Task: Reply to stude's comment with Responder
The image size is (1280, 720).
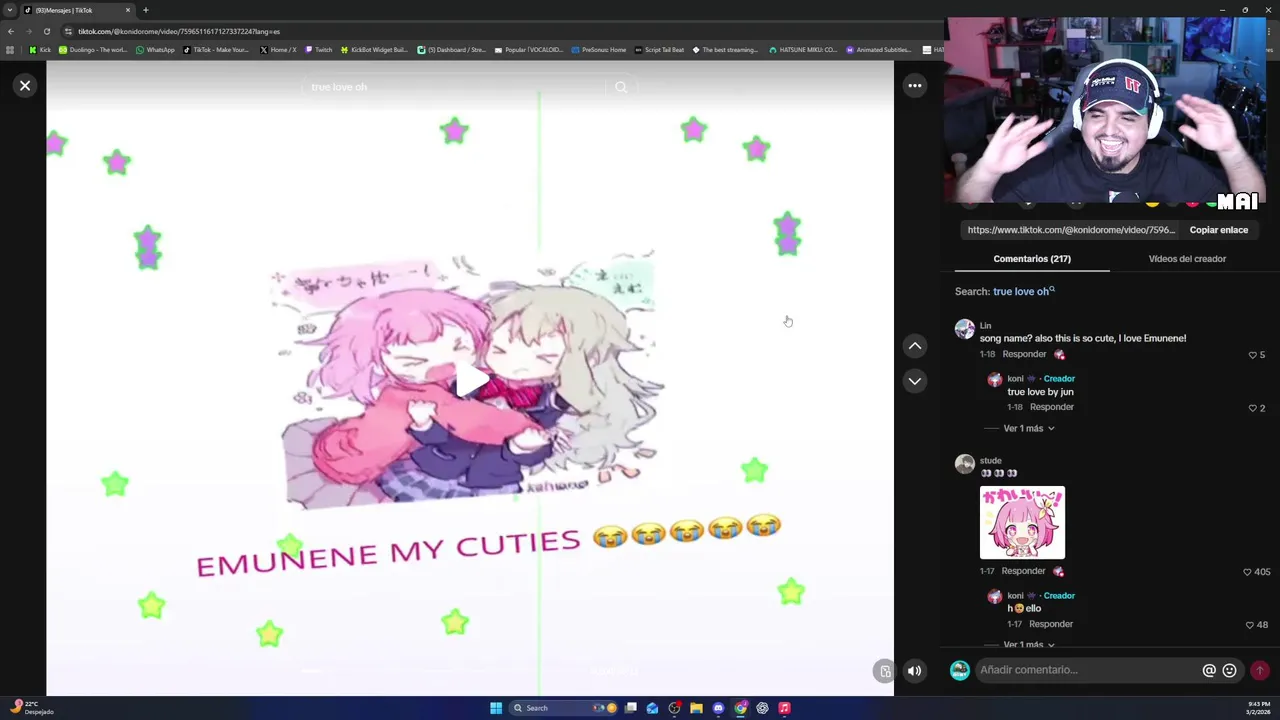Action: [x=1024, y=571]
